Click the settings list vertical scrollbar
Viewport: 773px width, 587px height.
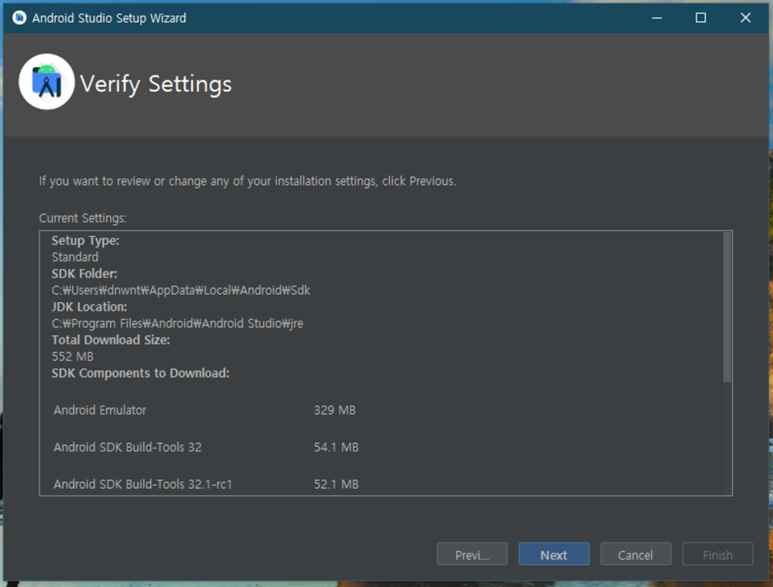pos(727,307)
